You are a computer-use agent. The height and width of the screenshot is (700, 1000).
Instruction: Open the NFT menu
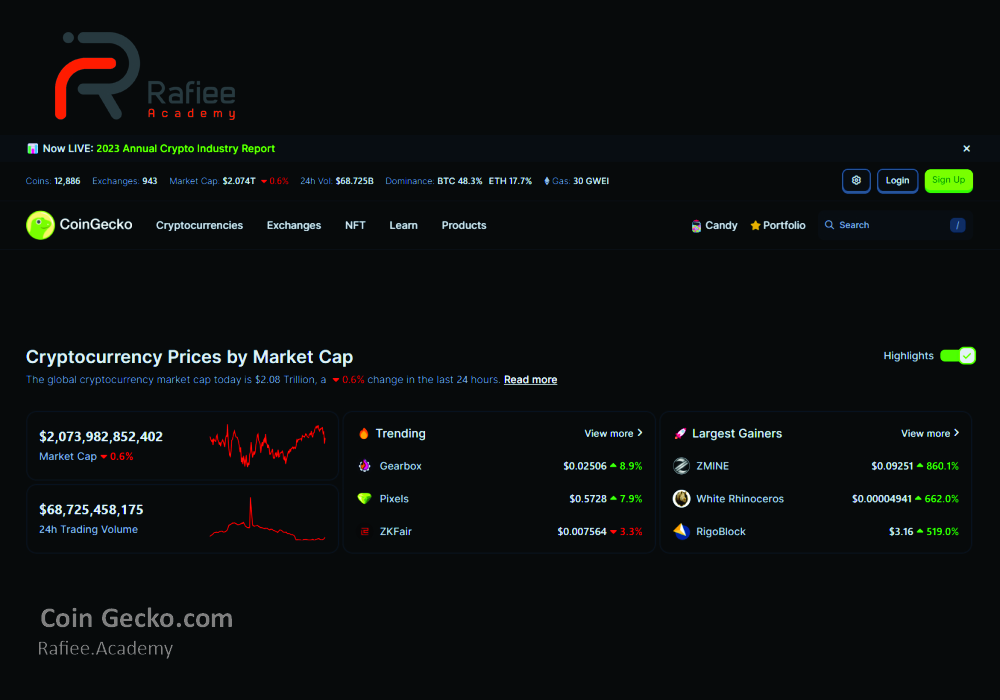(355, 226)
